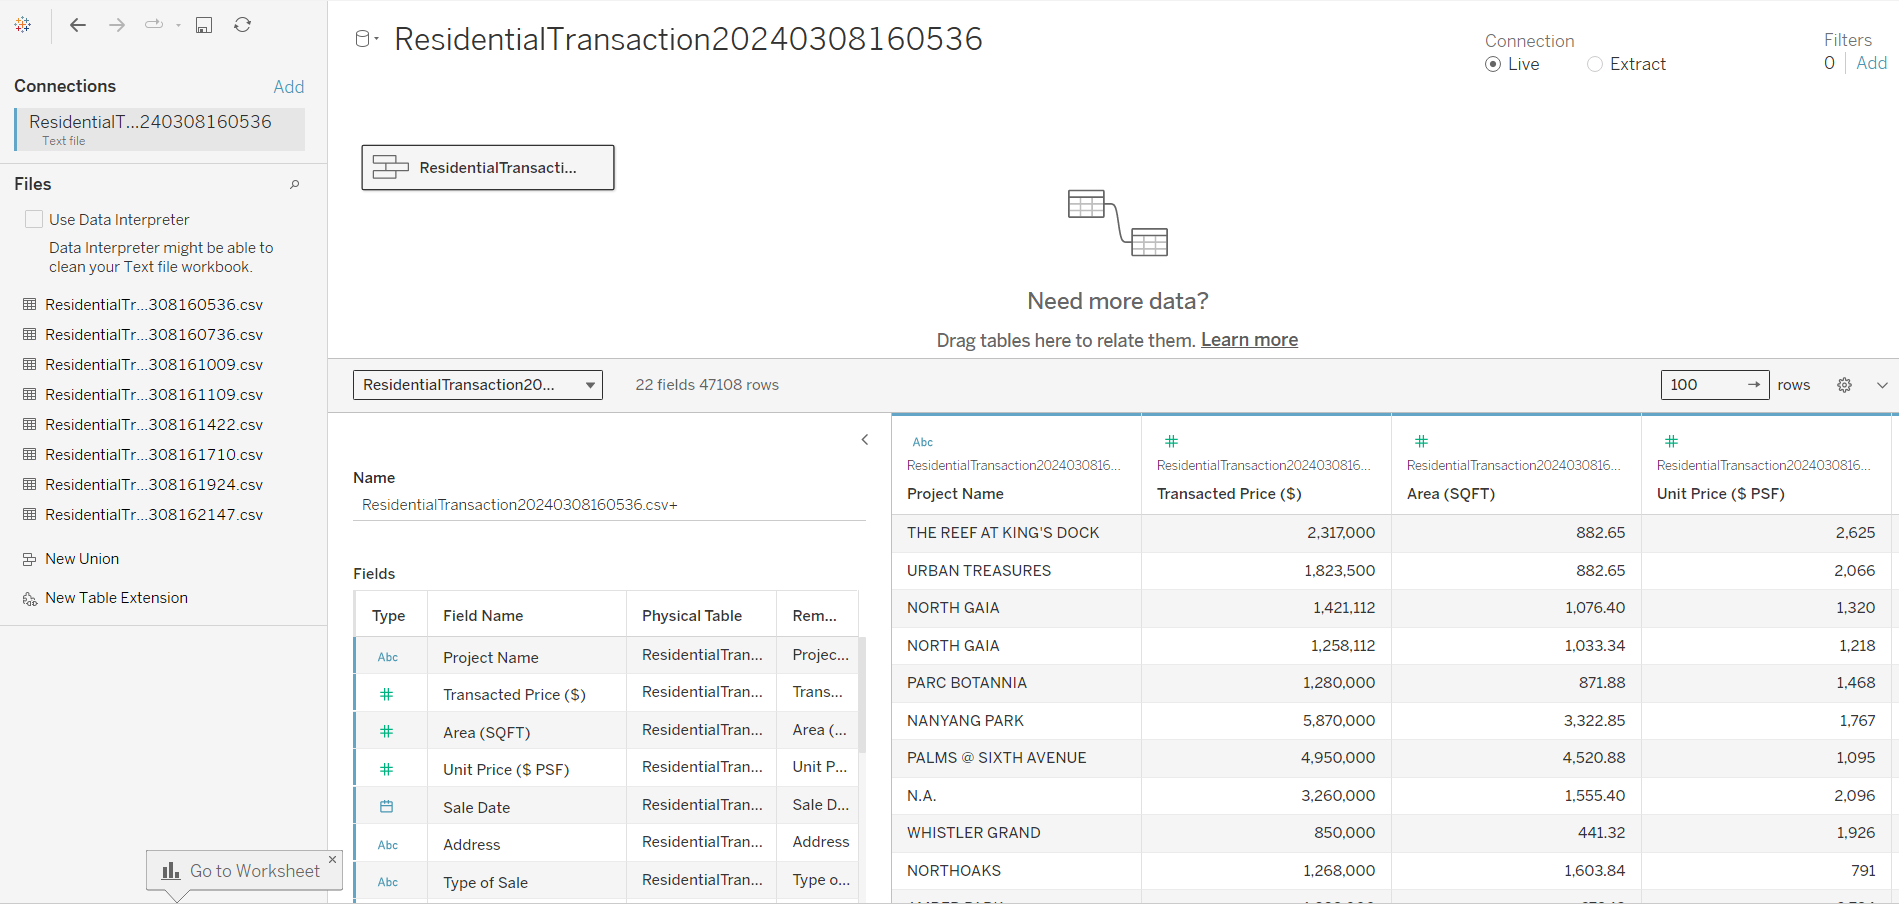
Task: Click number type icon above Transacted Price column
Action: pos(1171,441)
